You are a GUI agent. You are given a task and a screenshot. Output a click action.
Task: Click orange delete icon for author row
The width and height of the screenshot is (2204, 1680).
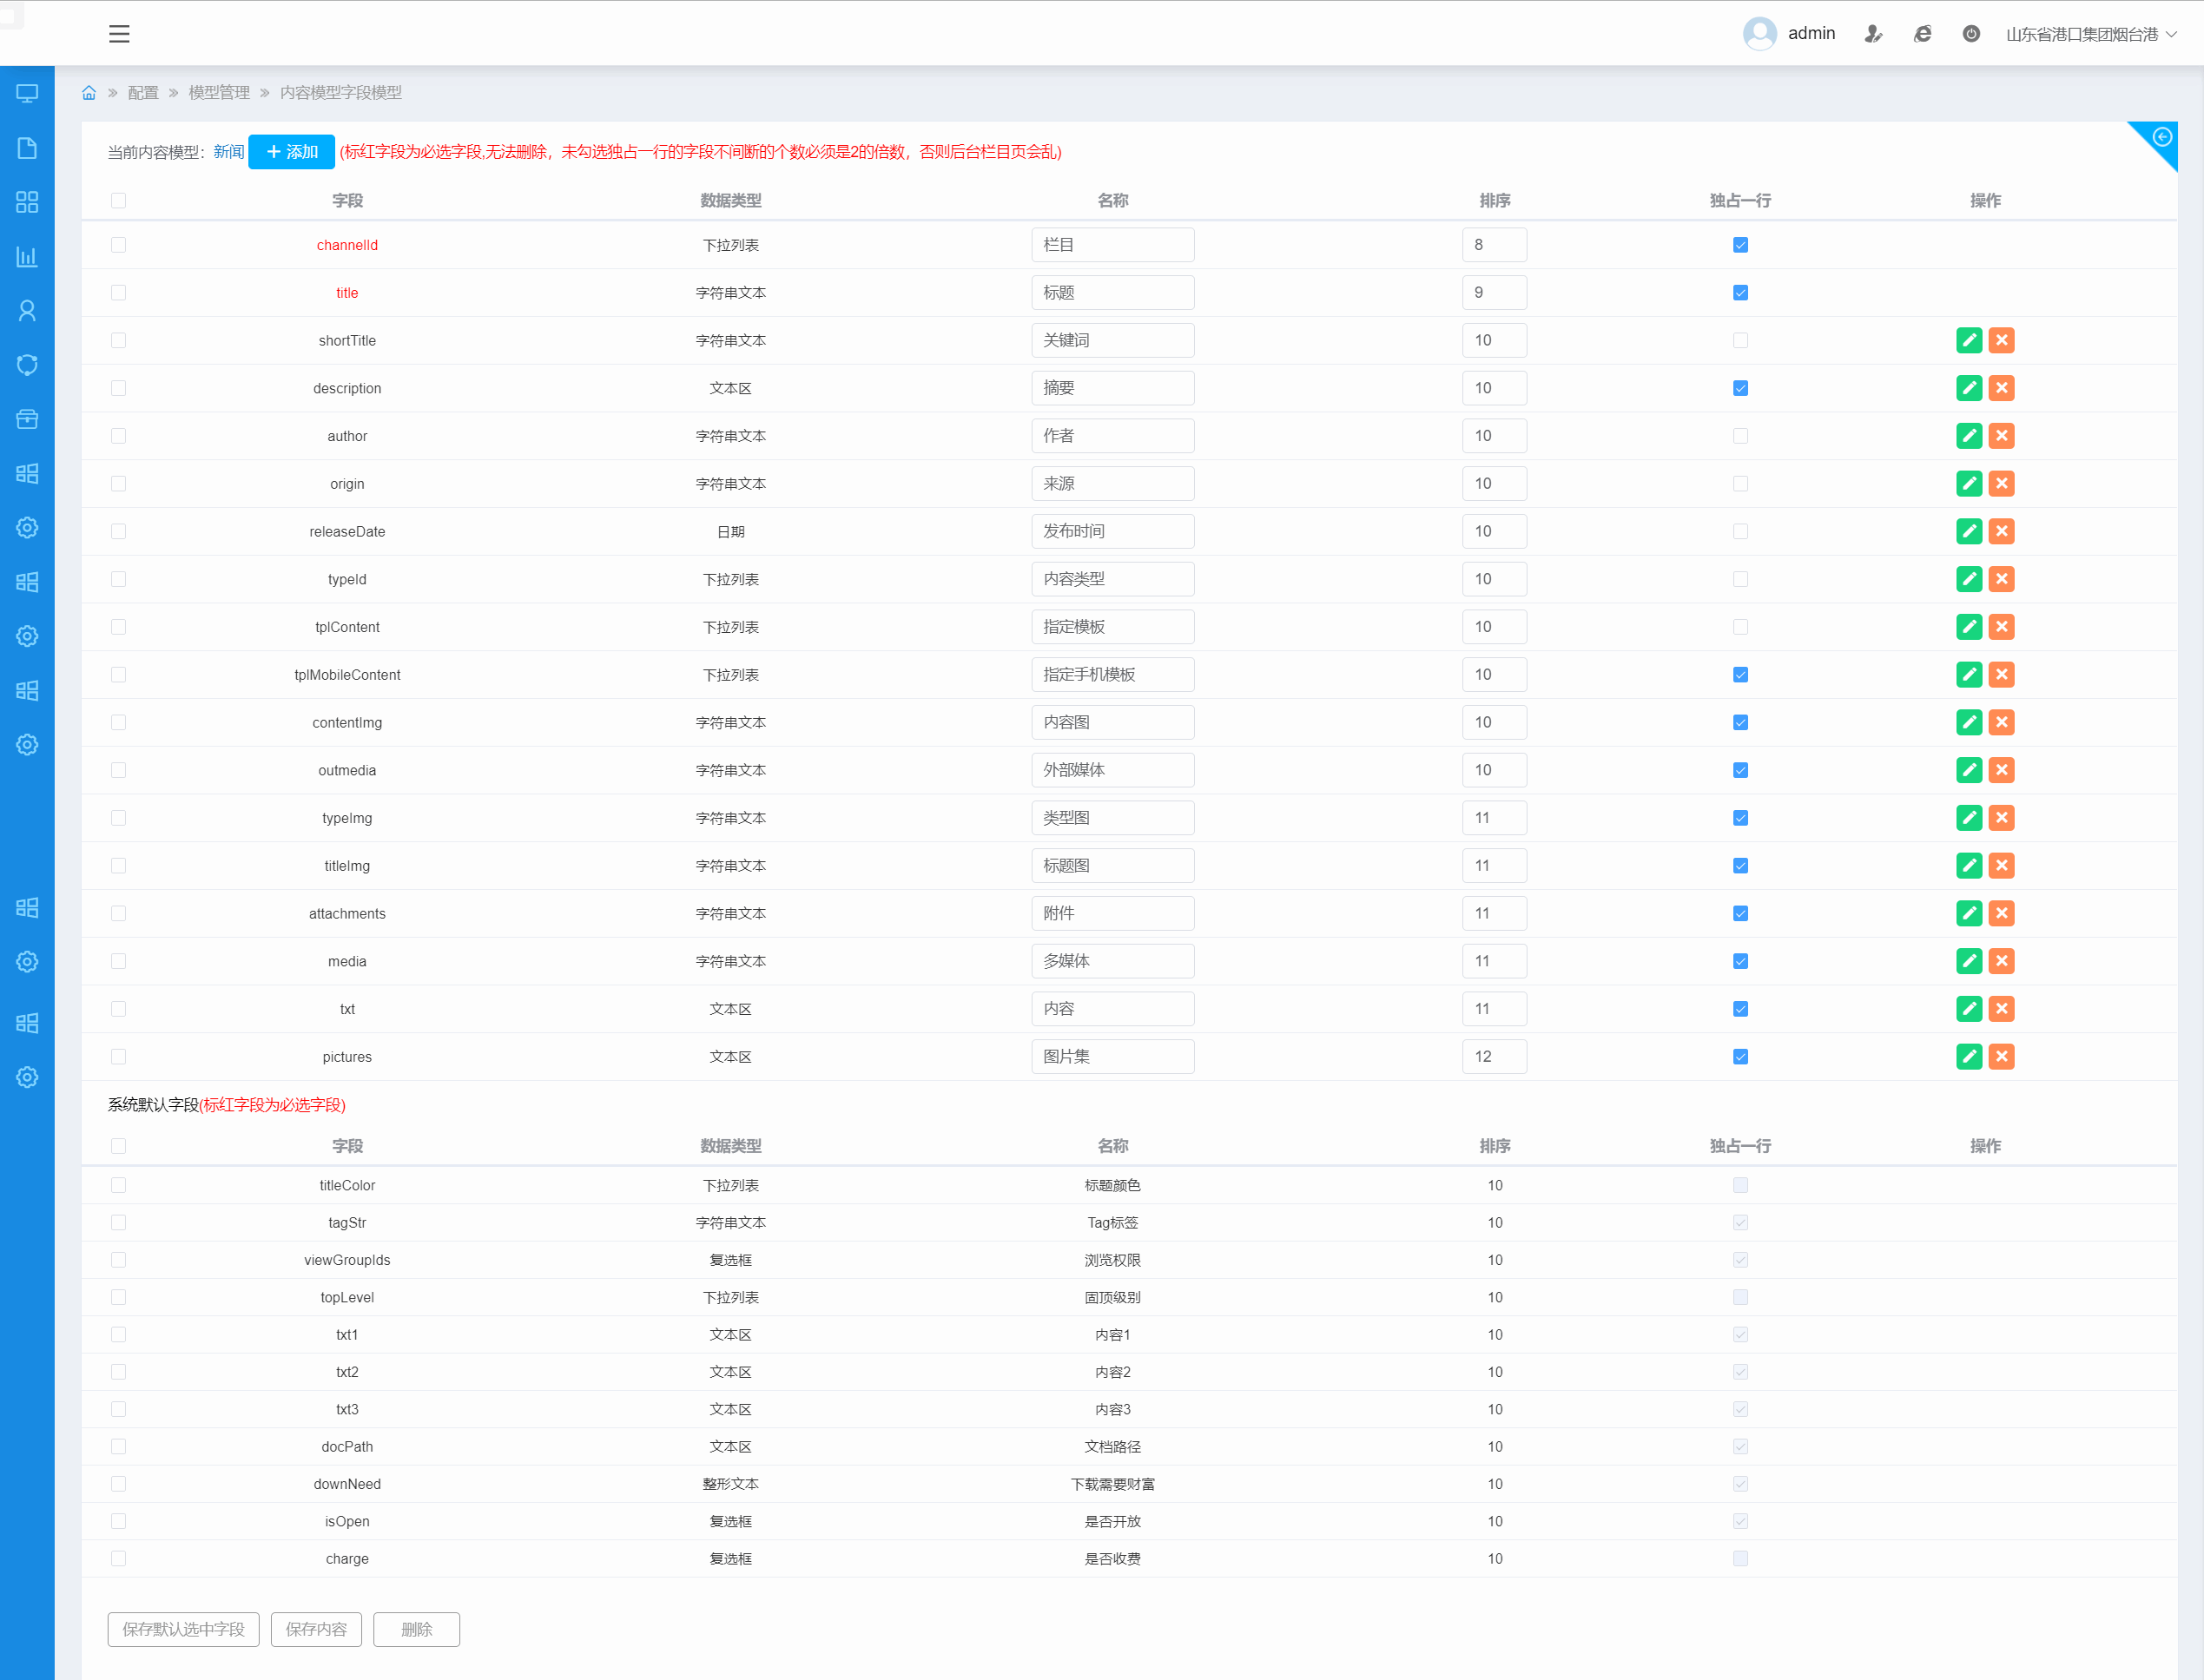(2001, 436)
